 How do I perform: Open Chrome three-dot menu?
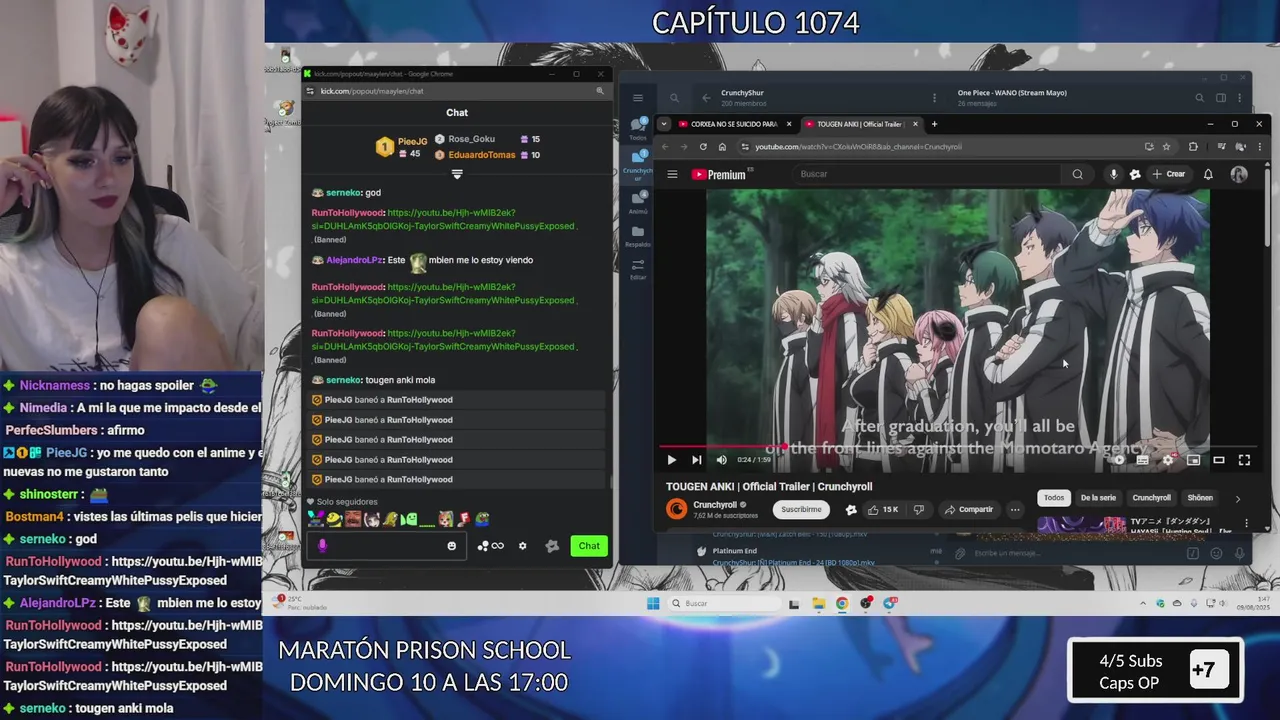[x=1259, y=147]
